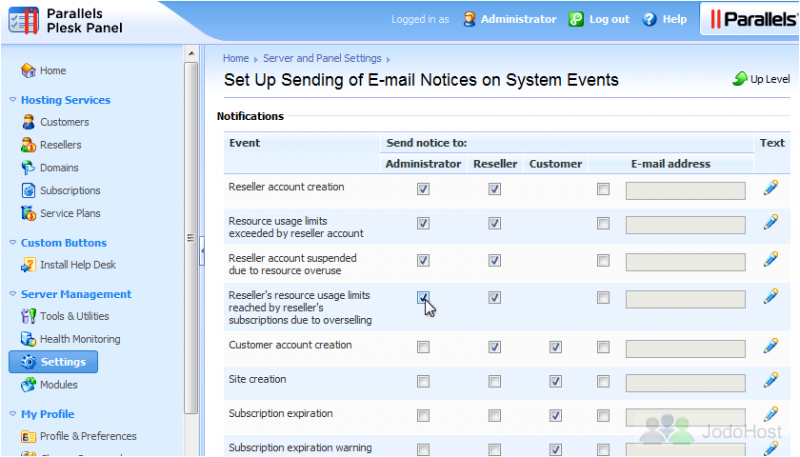Screen dimensions: 800x457
Task: Uncheck Administrator for Reseller account creation
Action: [423, 189]
